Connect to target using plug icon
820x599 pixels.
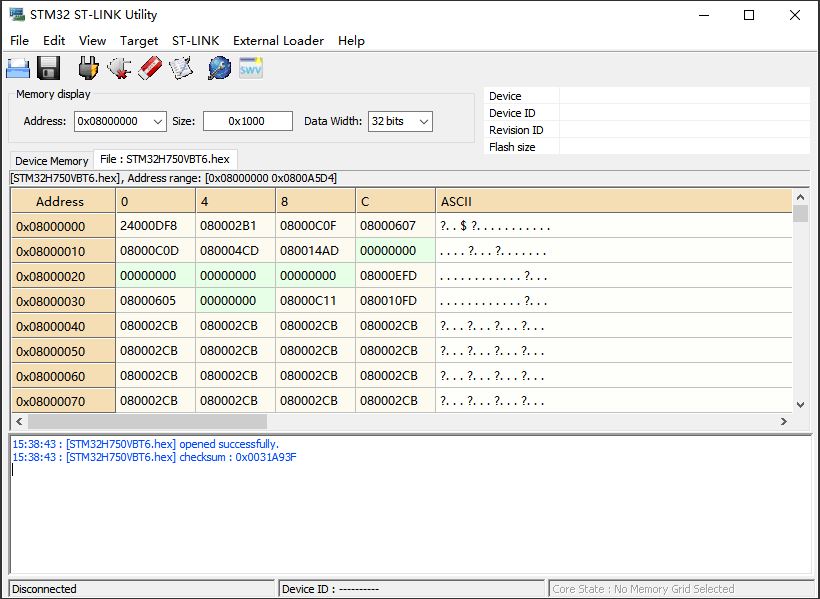(x=88, y=68)
